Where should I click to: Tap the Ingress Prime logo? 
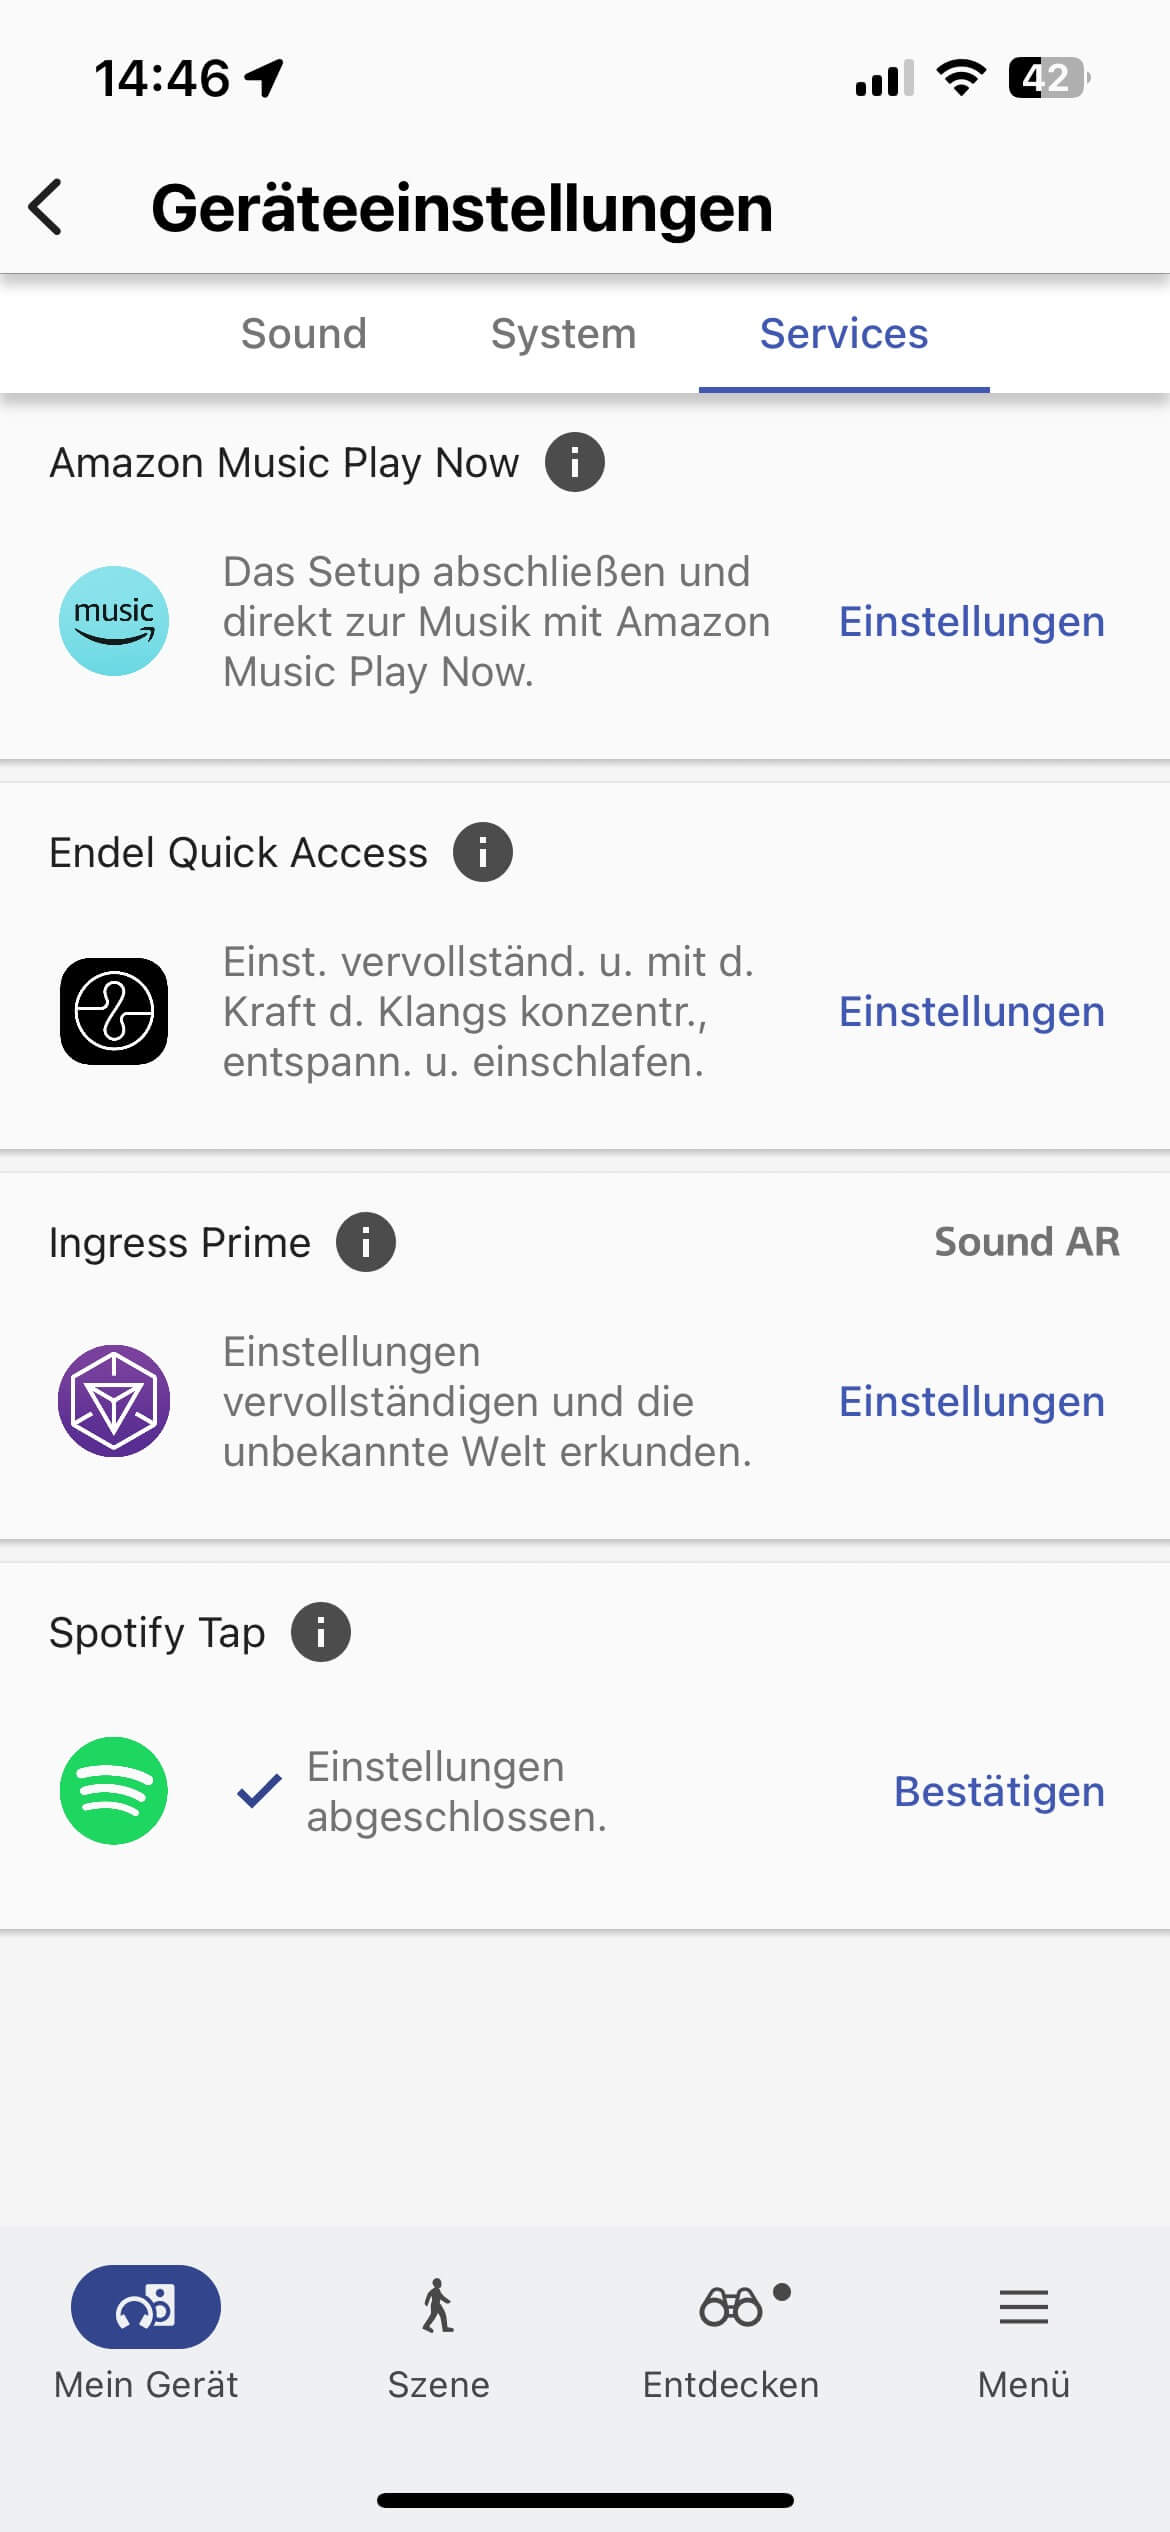click(x=114, y=1401)
